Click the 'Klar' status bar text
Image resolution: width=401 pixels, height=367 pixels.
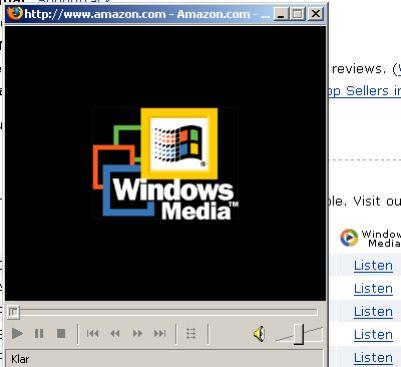[x=20, y=359]
